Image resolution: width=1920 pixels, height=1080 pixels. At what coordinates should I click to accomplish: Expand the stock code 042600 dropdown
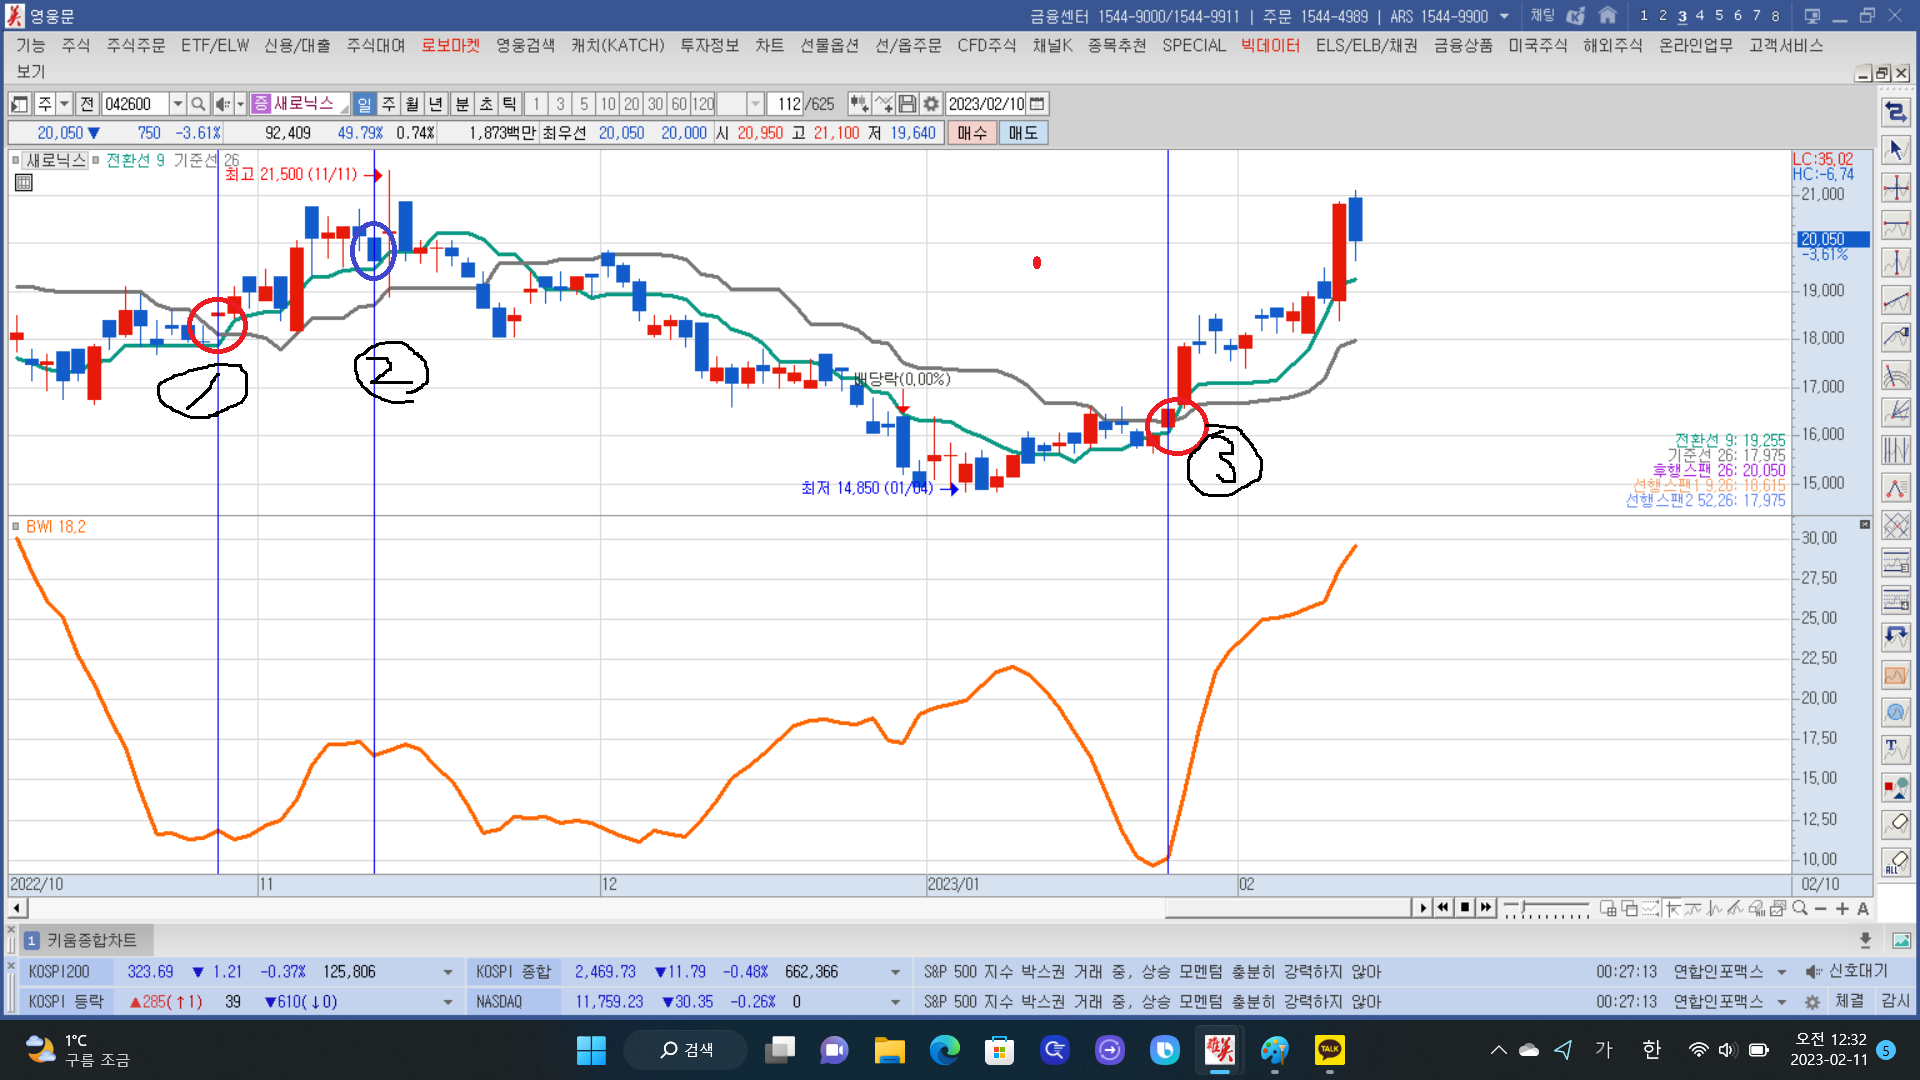pyautogui.click(x=177, y=104)
